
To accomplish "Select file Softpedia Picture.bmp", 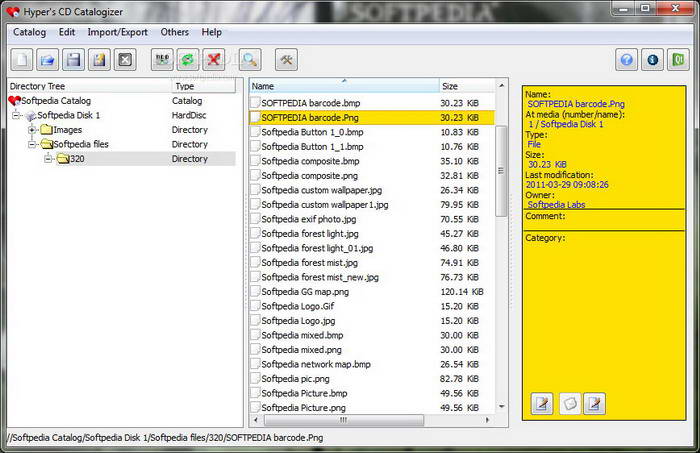I will point(304,393).
